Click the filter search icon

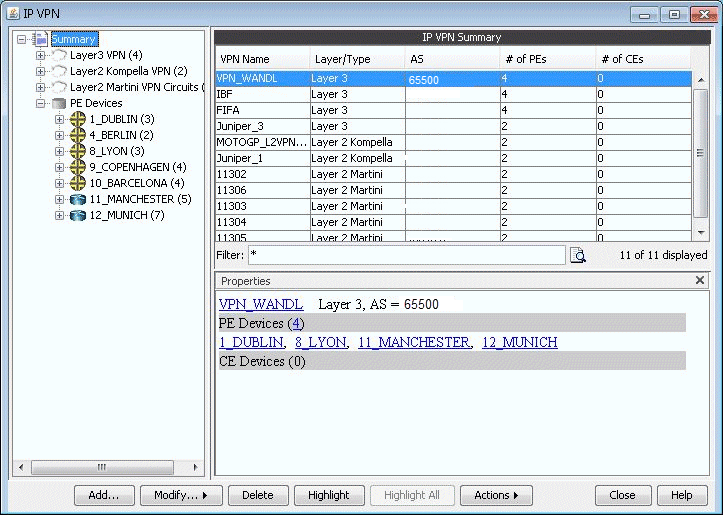[578, 256]
